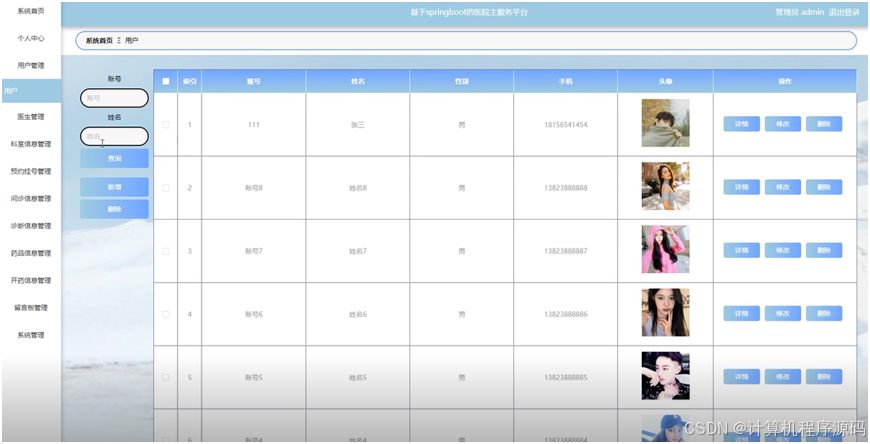Check the row checkbox for 张三
Viewport: 870px width, 444px height.
[165, 124]
